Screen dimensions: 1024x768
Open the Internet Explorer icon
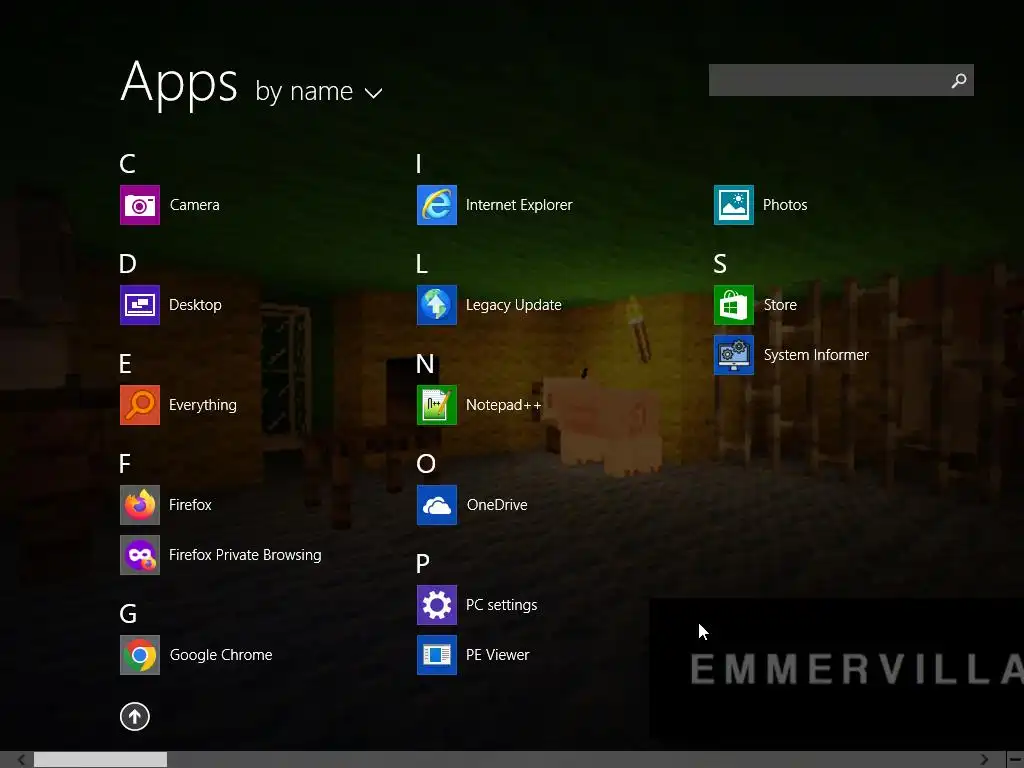[x=437, y=205]
